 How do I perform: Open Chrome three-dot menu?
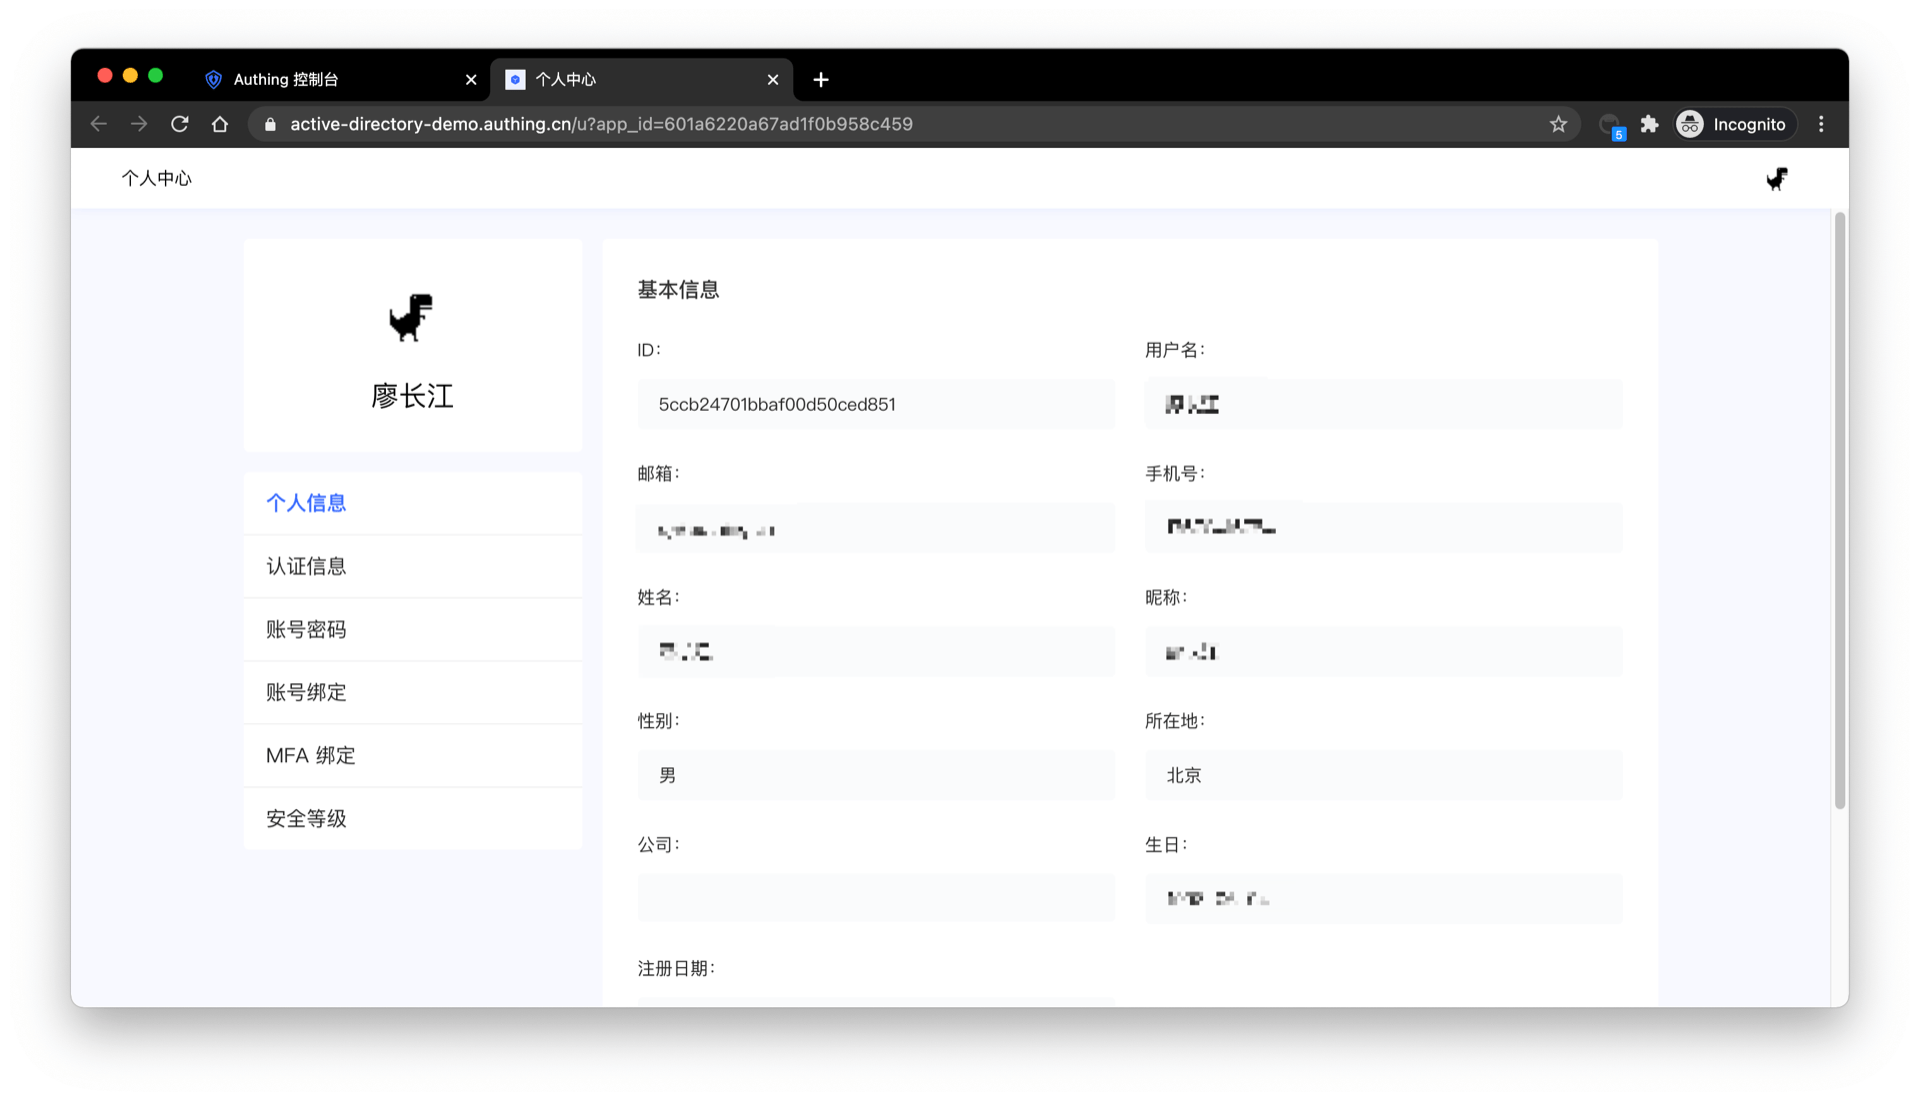1821,124
